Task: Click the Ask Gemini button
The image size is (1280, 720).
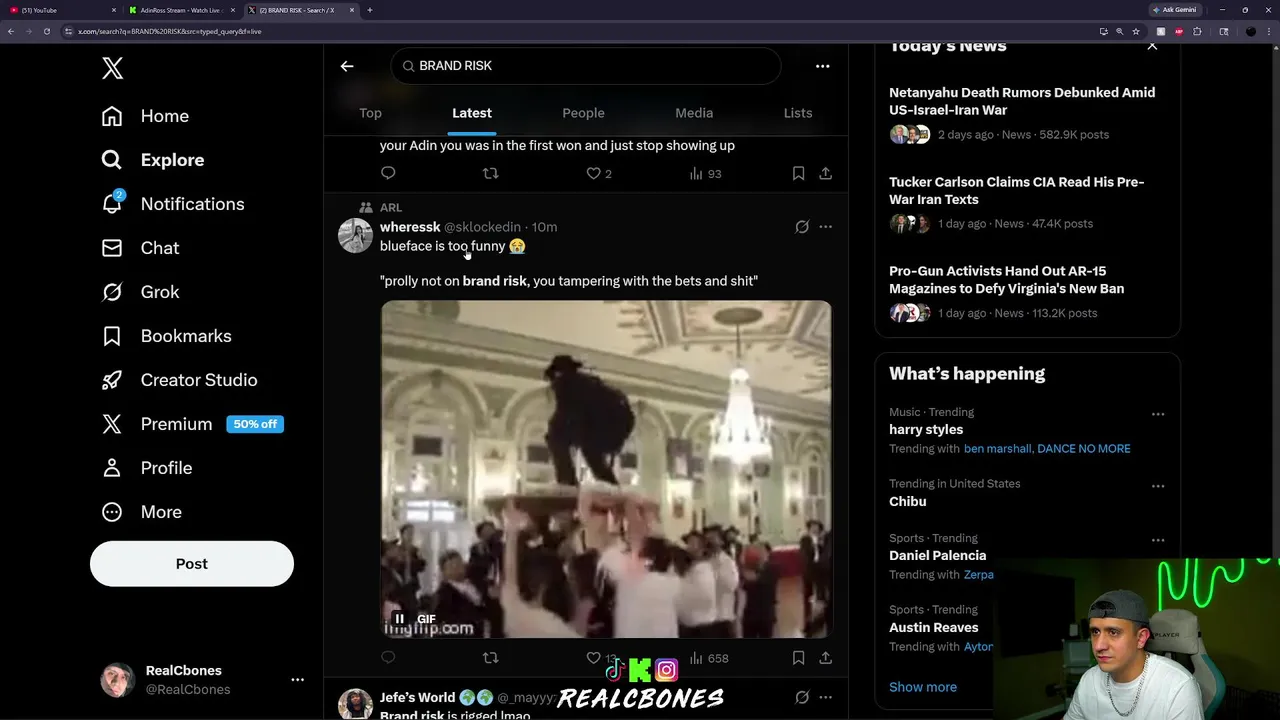Action: point(1174,10)
